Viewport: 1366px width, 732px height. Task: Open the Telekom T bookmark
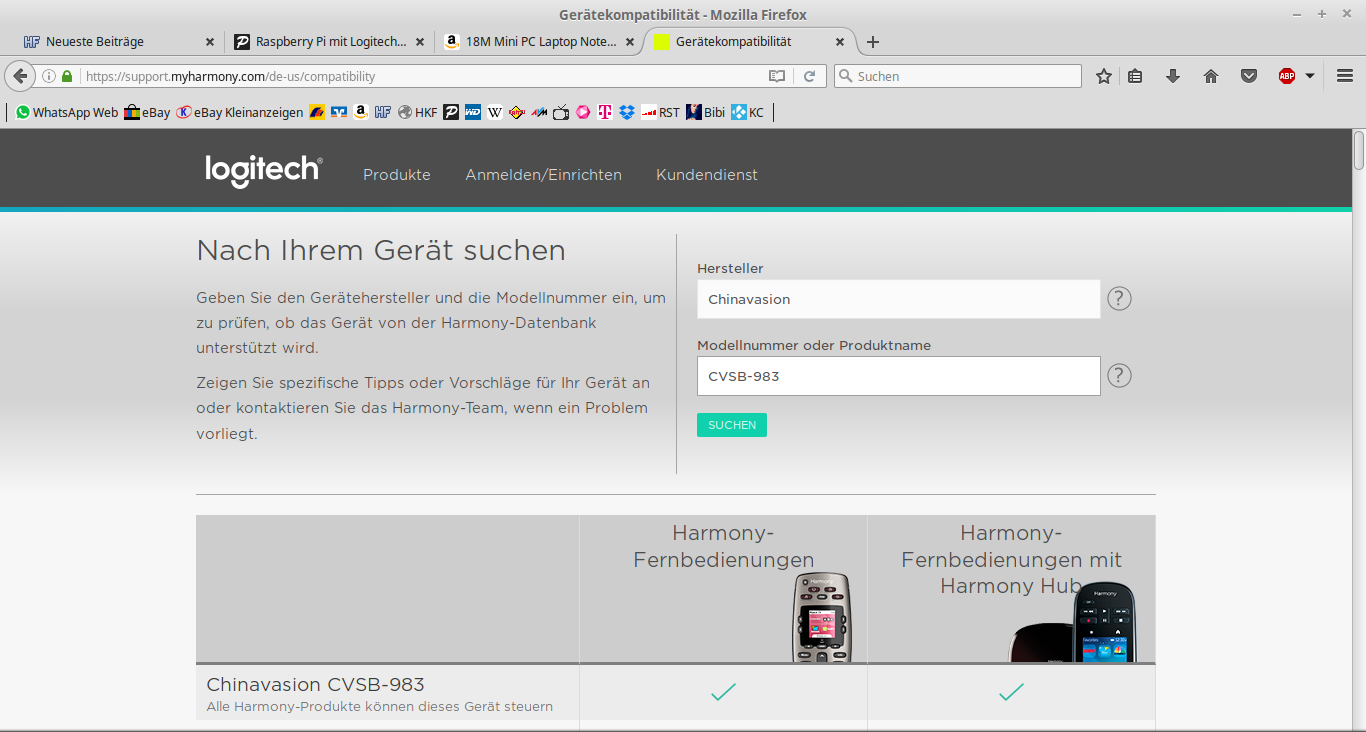(605, 113)
